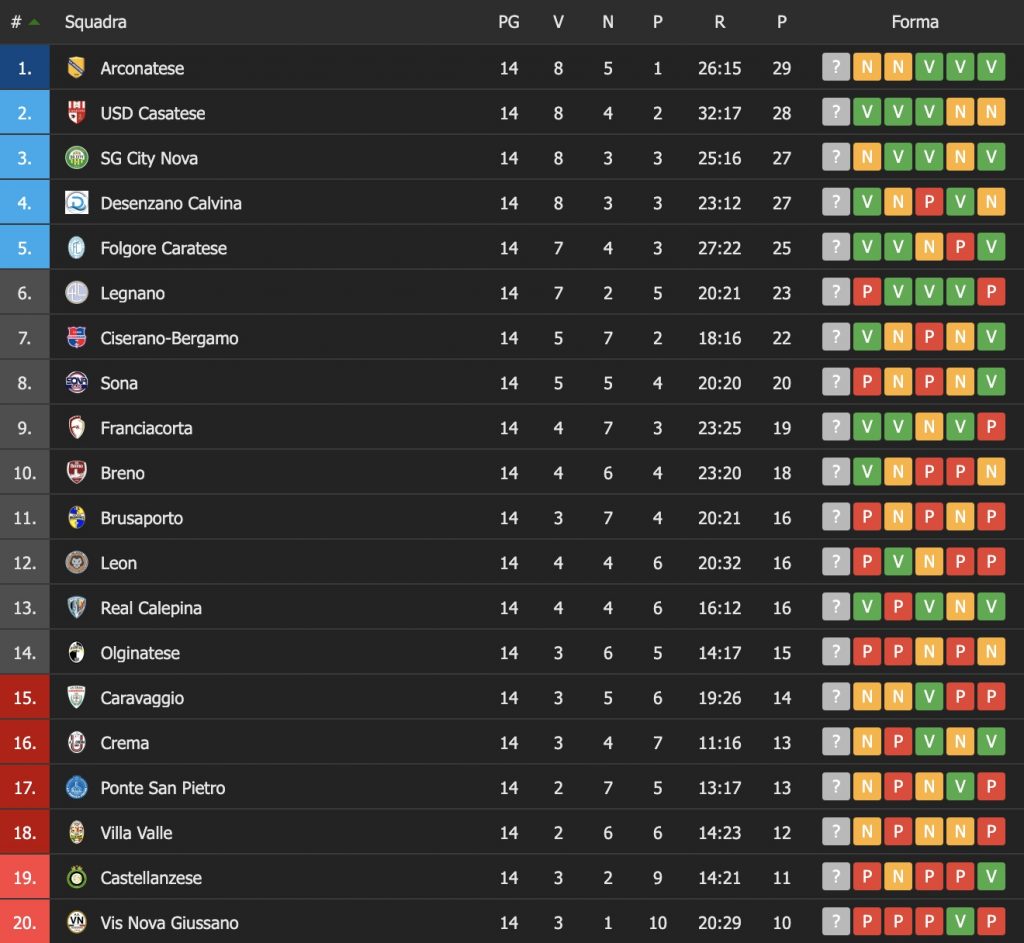Open the Legnano team page link
The image size is (1024, 943).
point(132,293)
